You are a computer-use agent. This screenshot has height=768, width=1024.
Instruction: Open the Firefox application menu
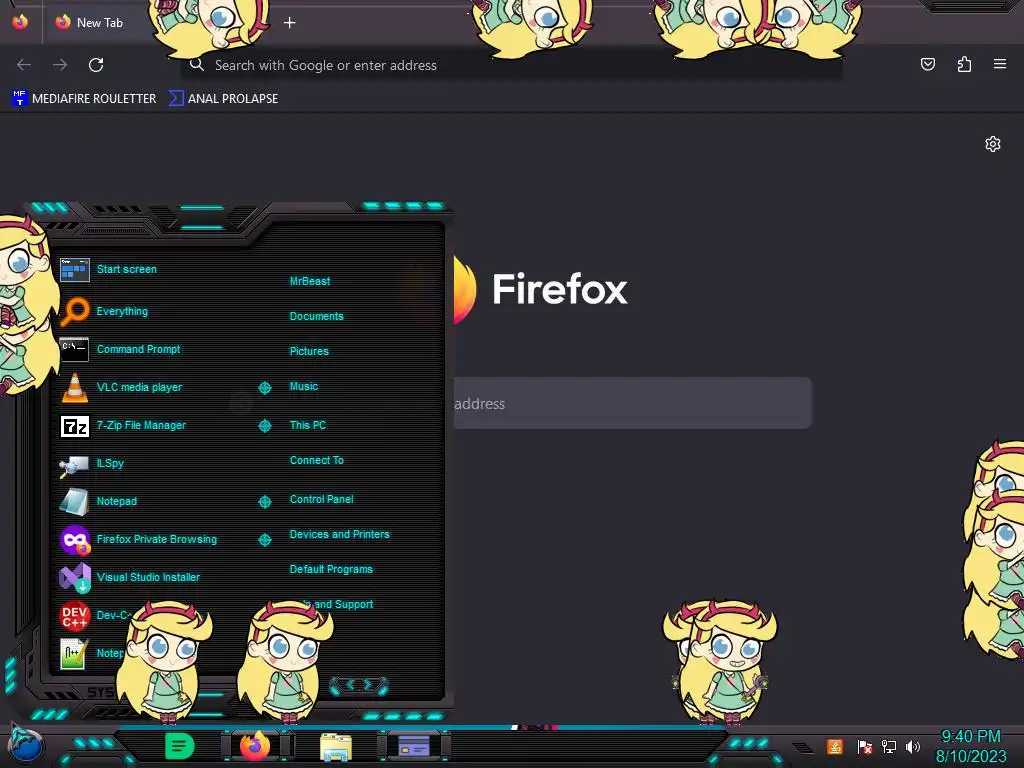(x=1000, y=64)
